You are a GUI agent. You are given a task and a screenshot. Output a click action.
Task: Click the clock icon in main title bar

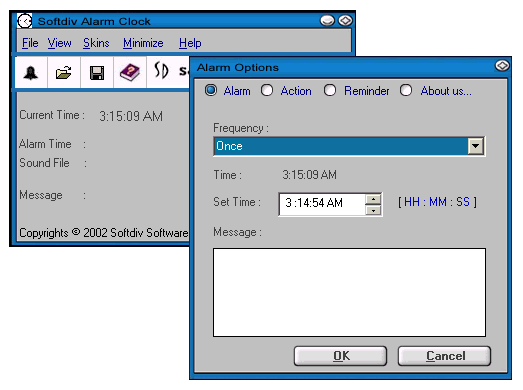click(x=25, y=21)
